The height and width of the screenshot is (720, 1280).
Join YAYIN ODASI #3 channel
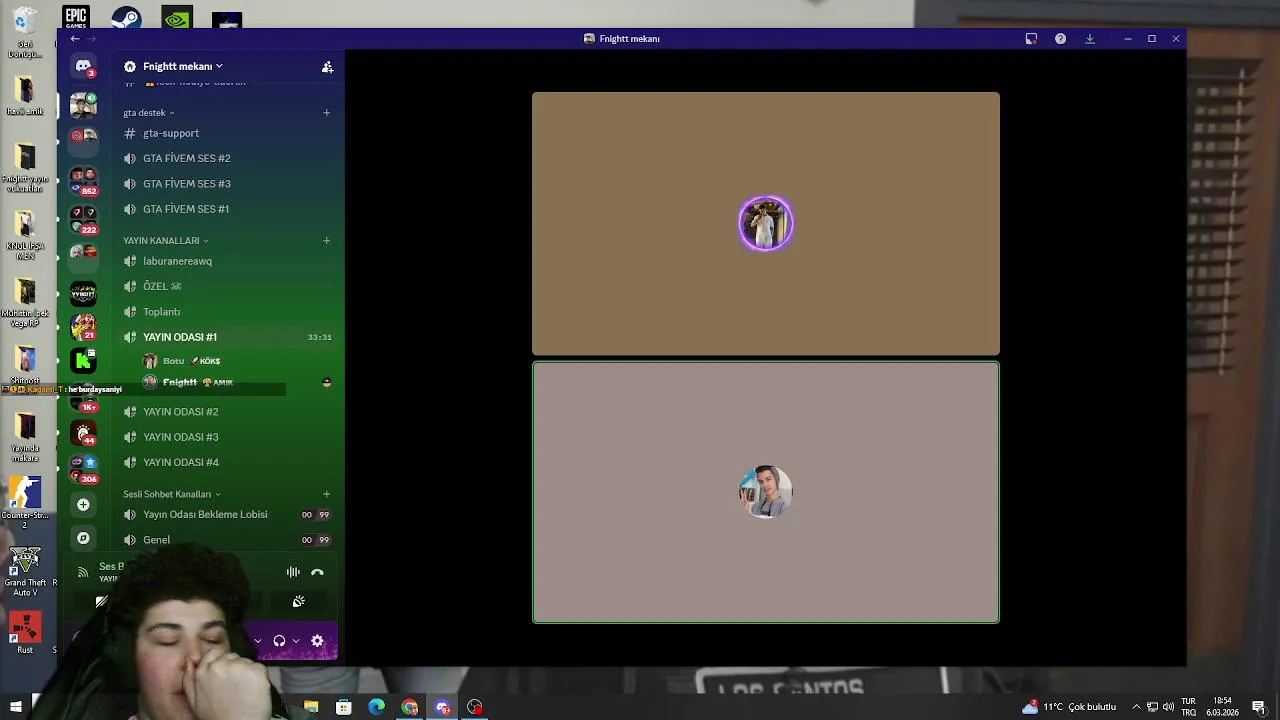pyautogui.click(x=227, y=437)
